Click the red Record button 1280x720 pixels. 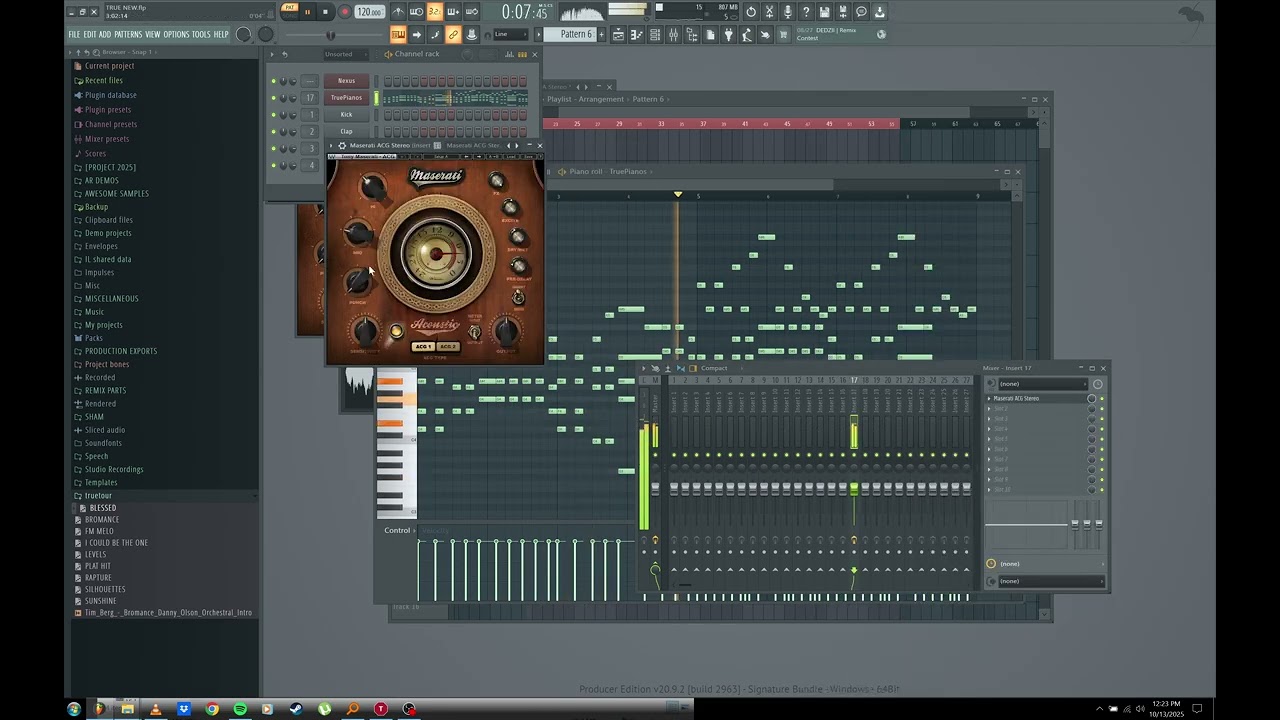344,12
